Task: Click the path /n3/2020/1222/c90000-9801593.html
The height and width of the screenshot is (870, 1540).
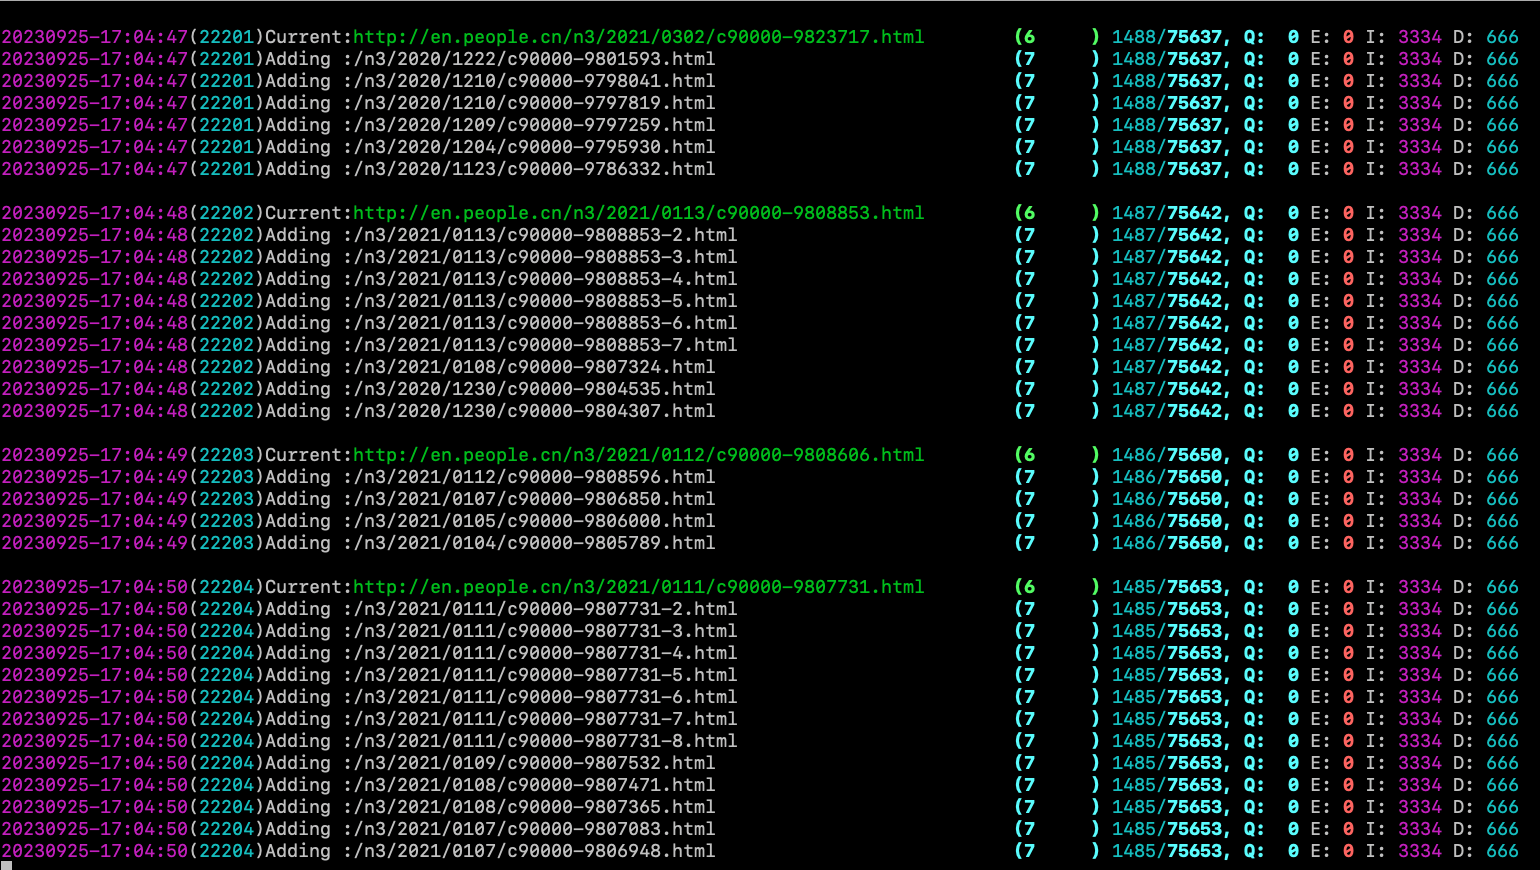Action: point(490,59)
